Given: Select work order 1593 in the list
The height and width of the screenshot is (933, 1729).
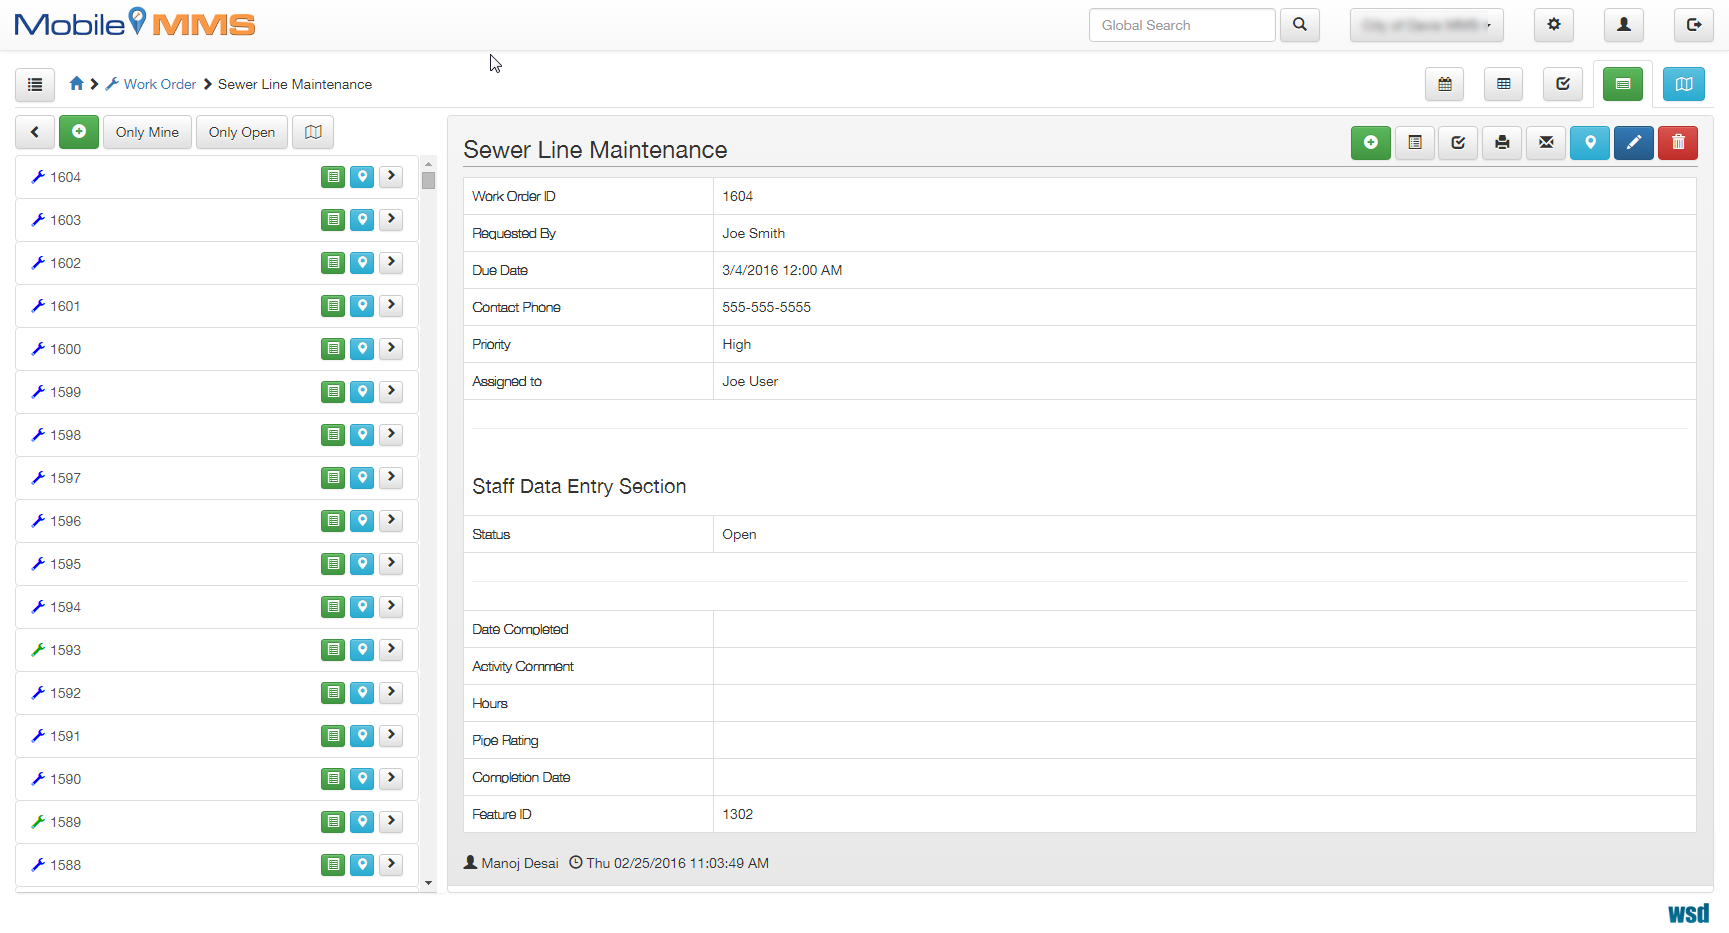Looking at the screenshot, I should pyautogui.click(x=66, y=650).
